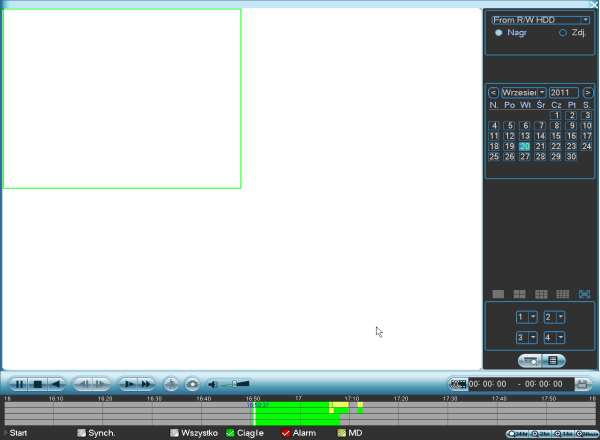
Task: Toggle the Synch. checkbox
Action: [81, 433]
